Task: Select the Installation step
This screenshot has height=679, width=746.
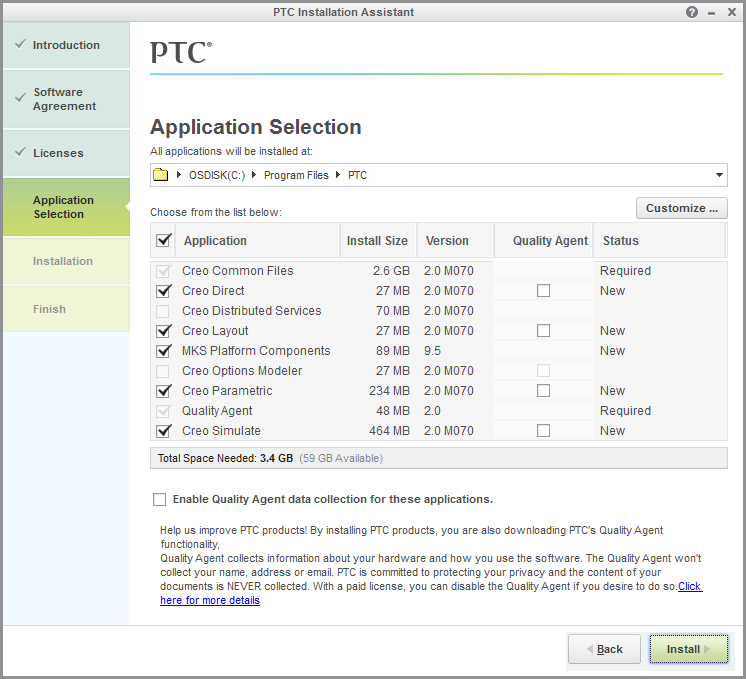Action: (67, 261)
